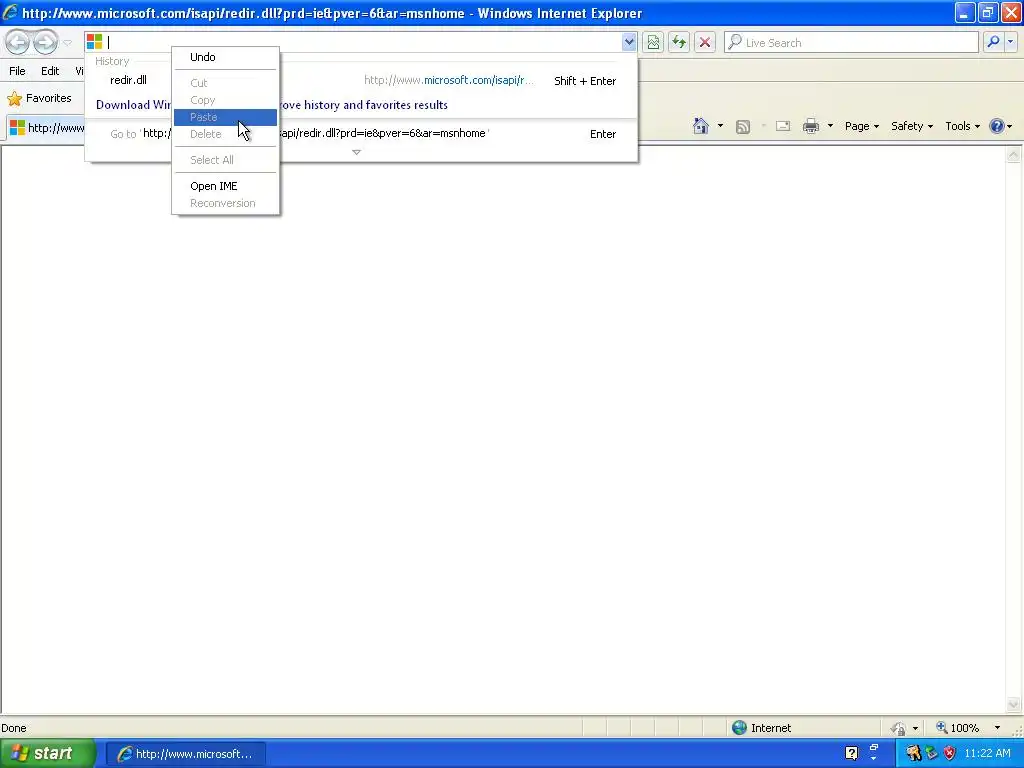Click the Home icon in command bar
Viewport: 1024px width, 768px height.
point(701,126)
